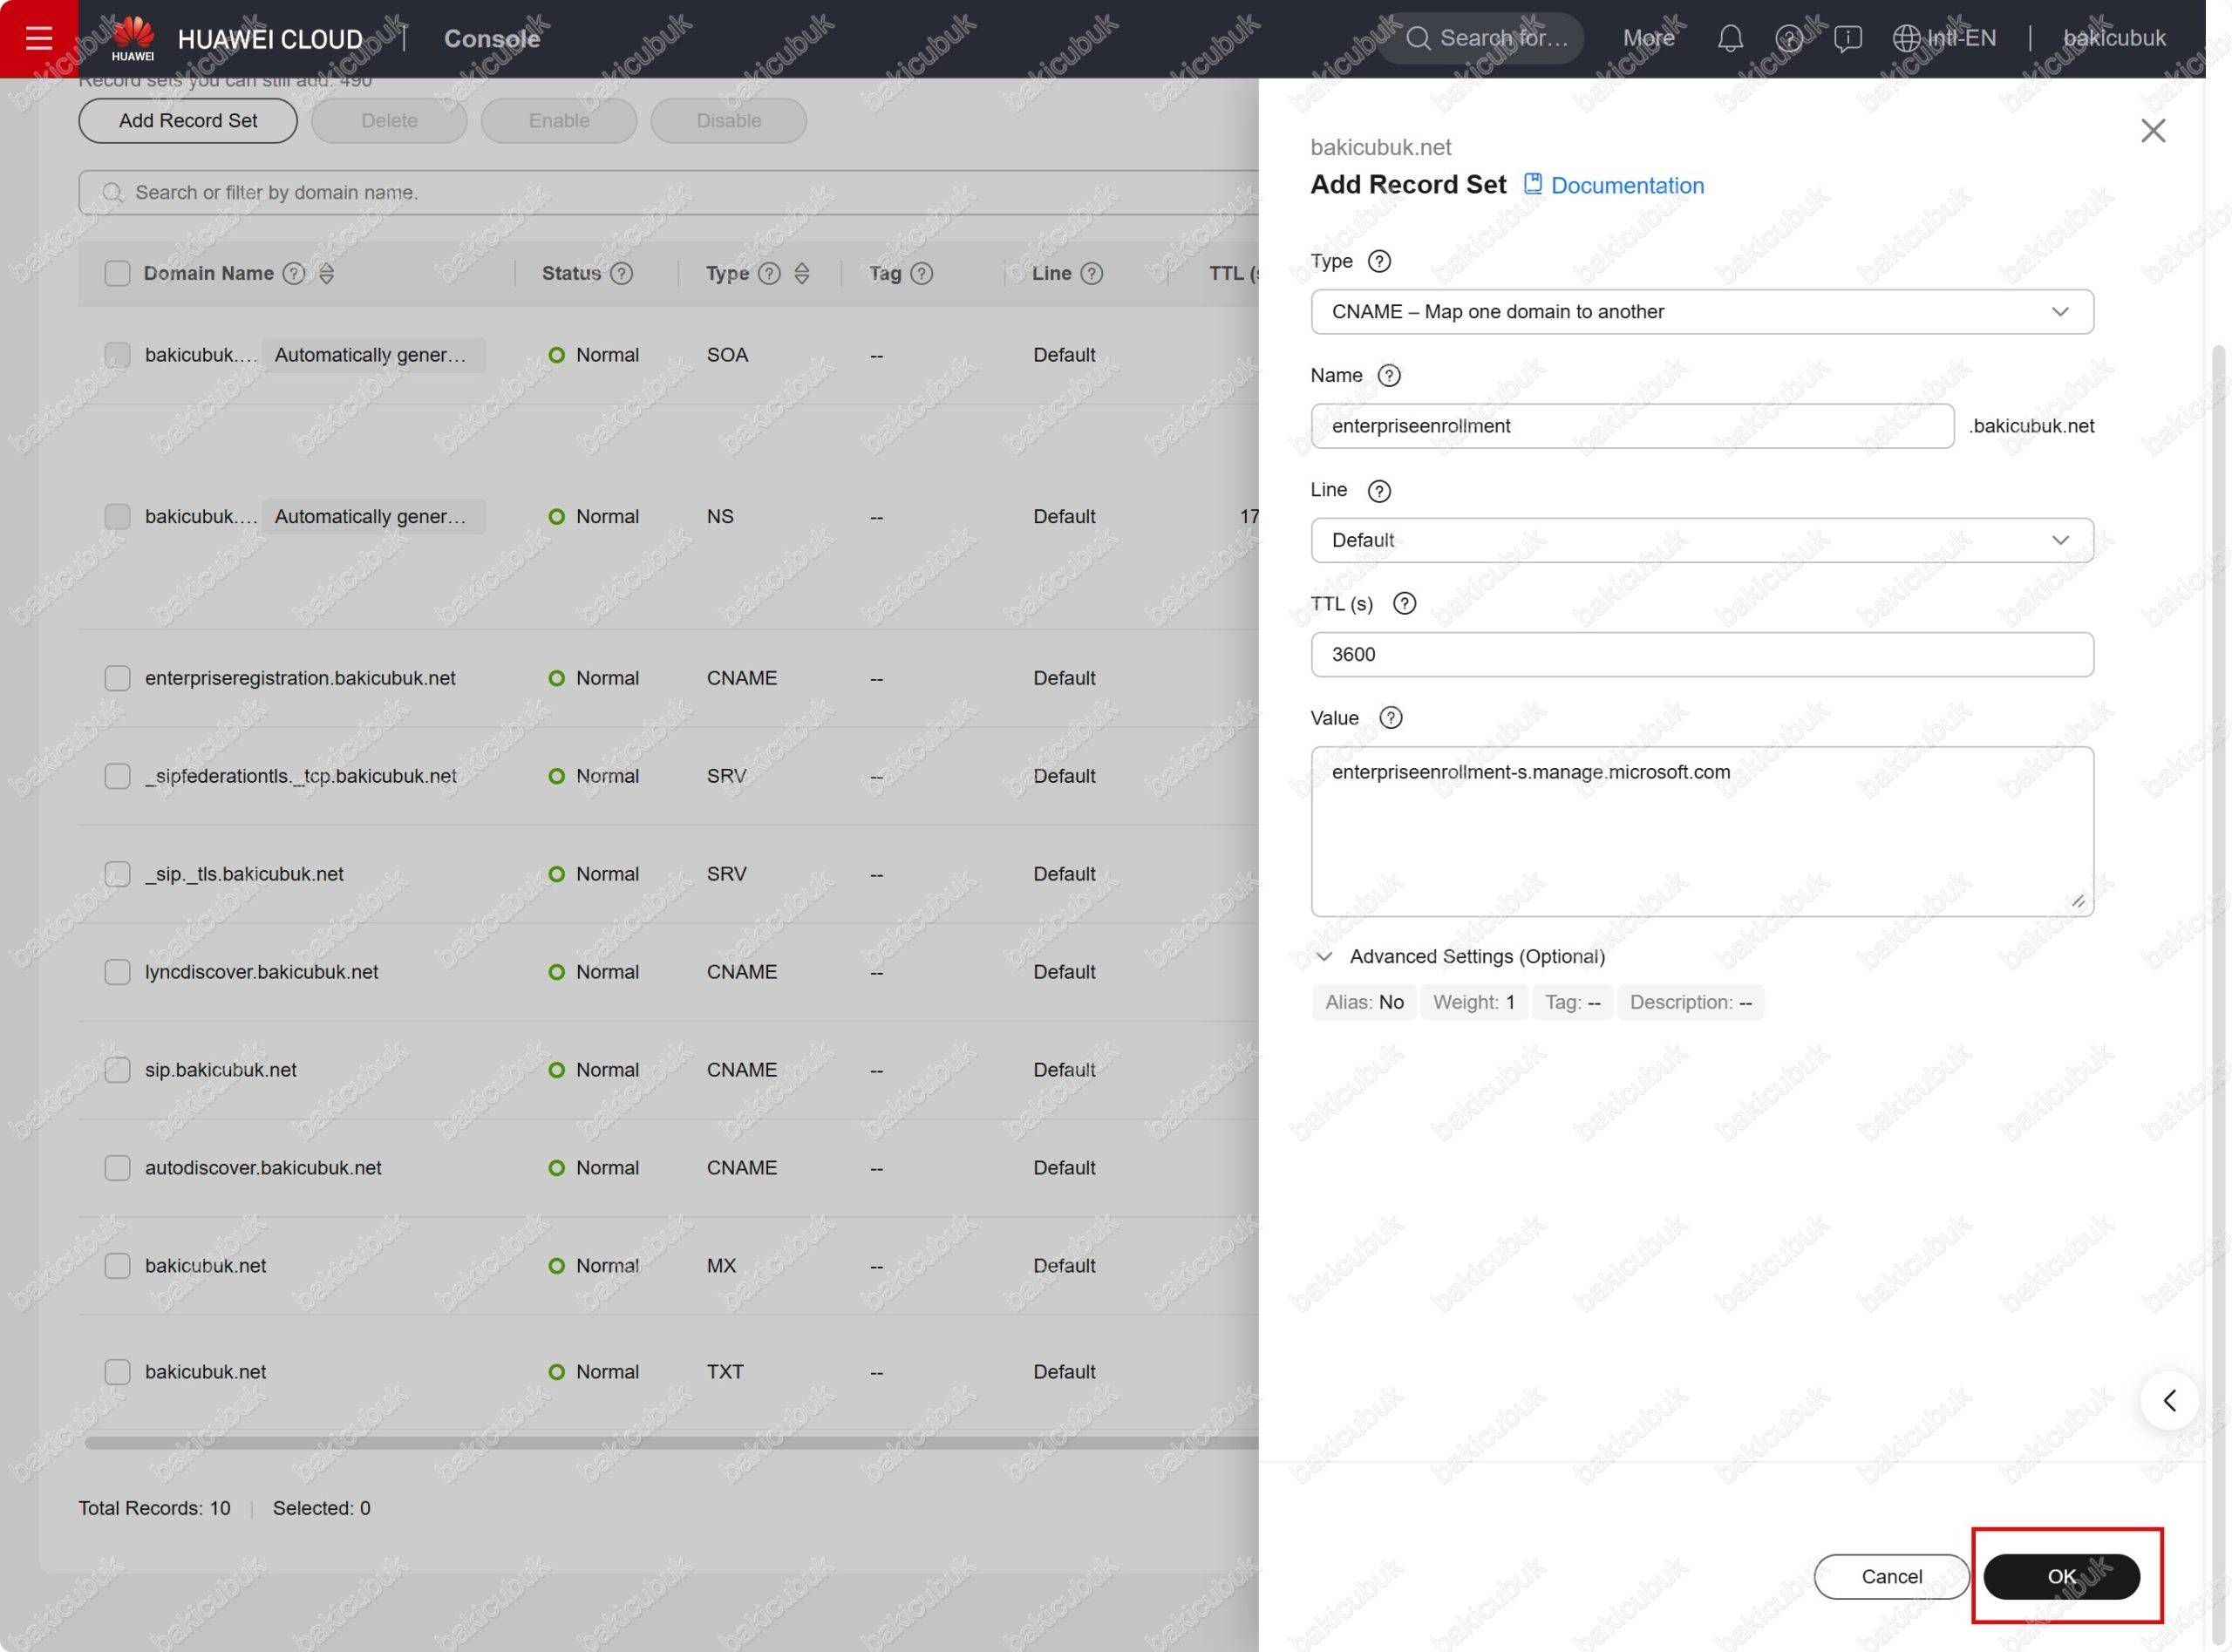Click the Type field help icon
The width and height of the screenshot is (2232, 1652).
pos(1379,261)
